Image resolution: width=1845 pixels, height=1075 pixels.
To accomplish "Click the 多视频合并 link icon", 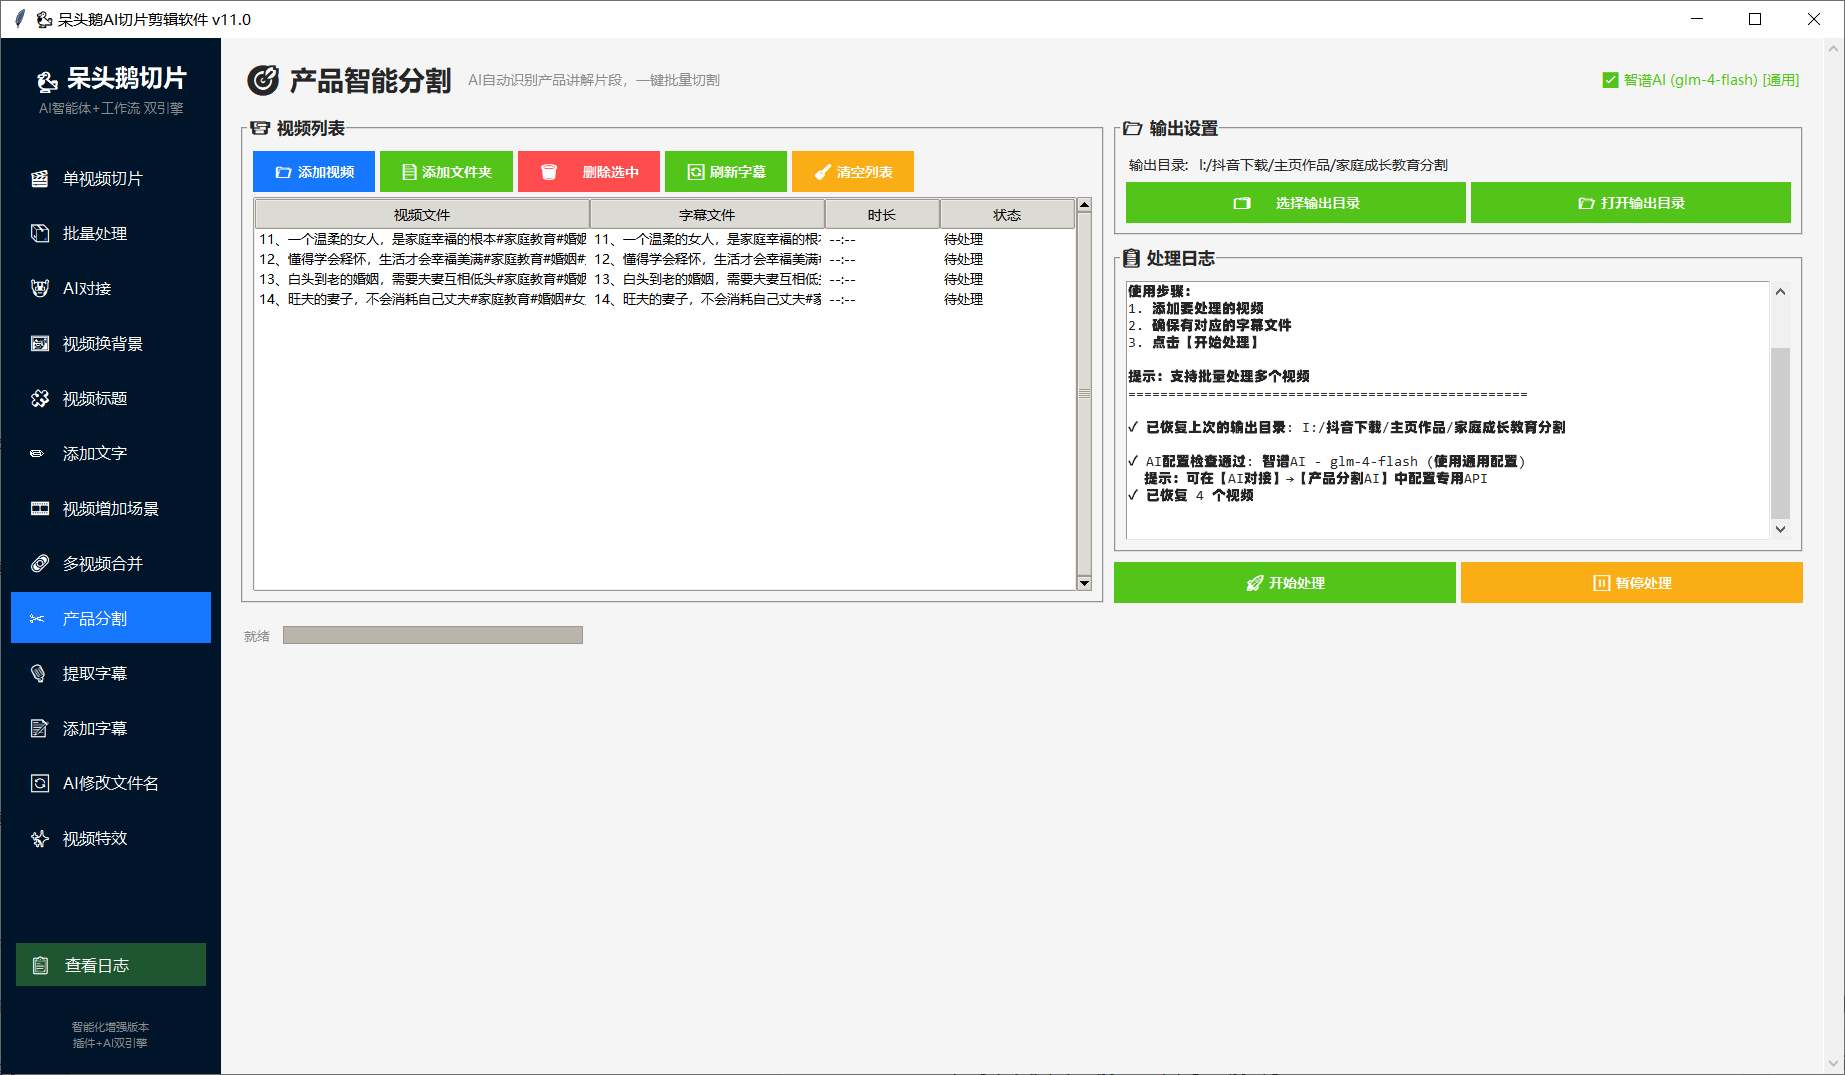I will [40, 563].
